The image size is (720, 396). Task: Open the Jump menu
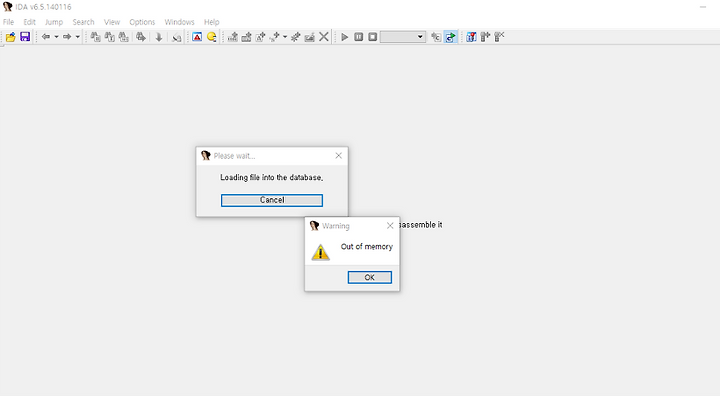(54, 22)
